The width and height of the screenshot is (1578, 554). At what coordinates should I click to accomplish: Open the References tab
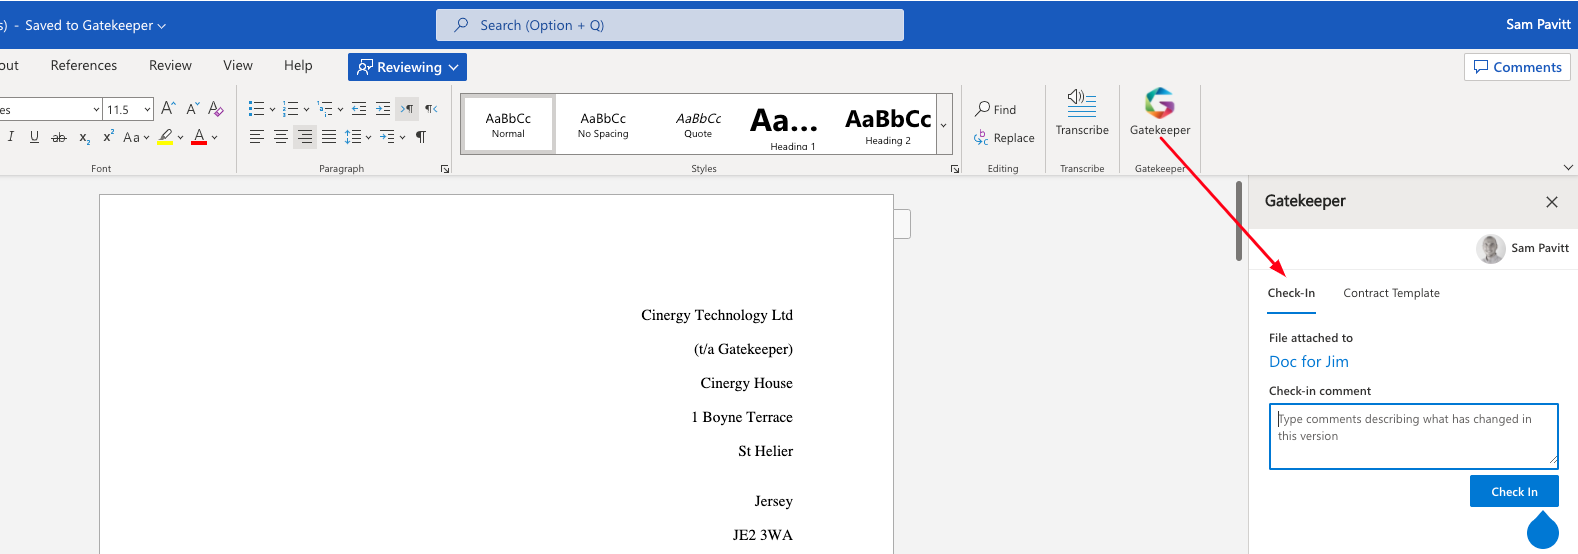[84, 65]
